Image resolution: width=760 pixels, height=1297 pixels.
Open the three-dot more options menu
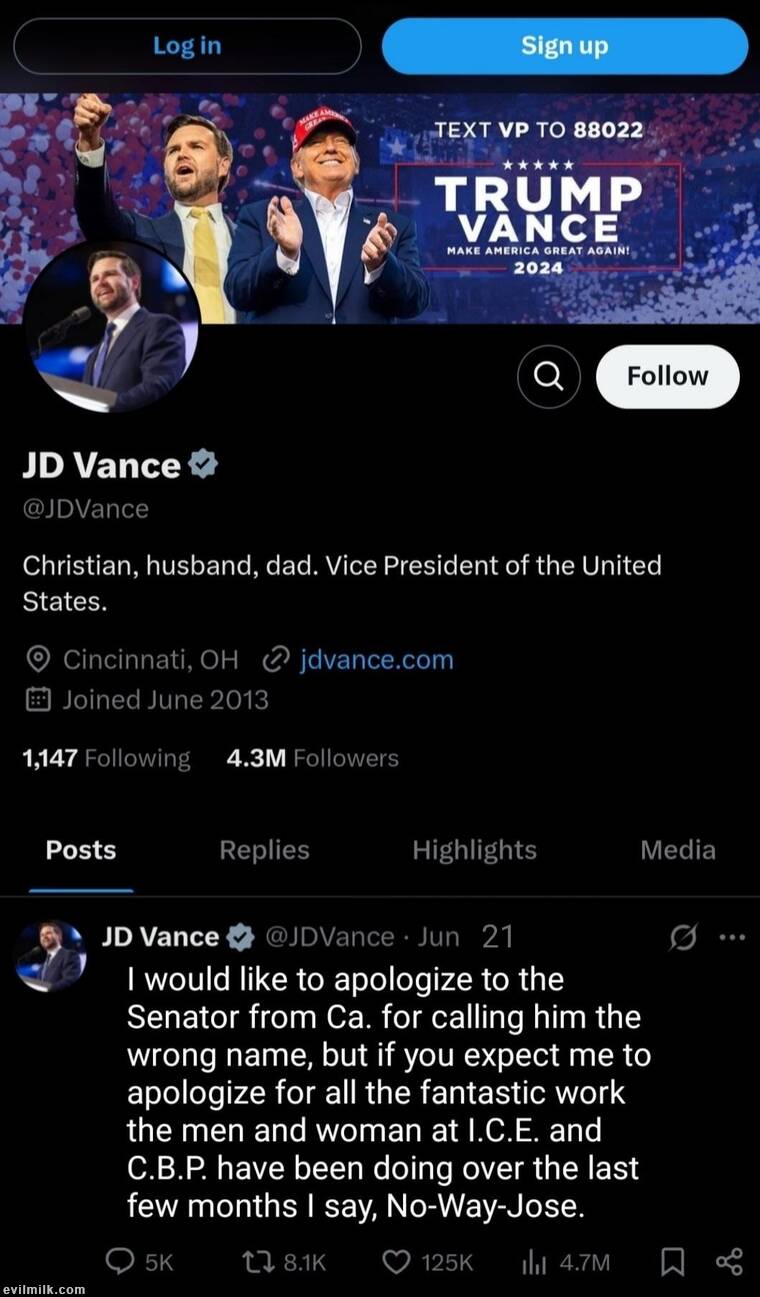(733, 937)
